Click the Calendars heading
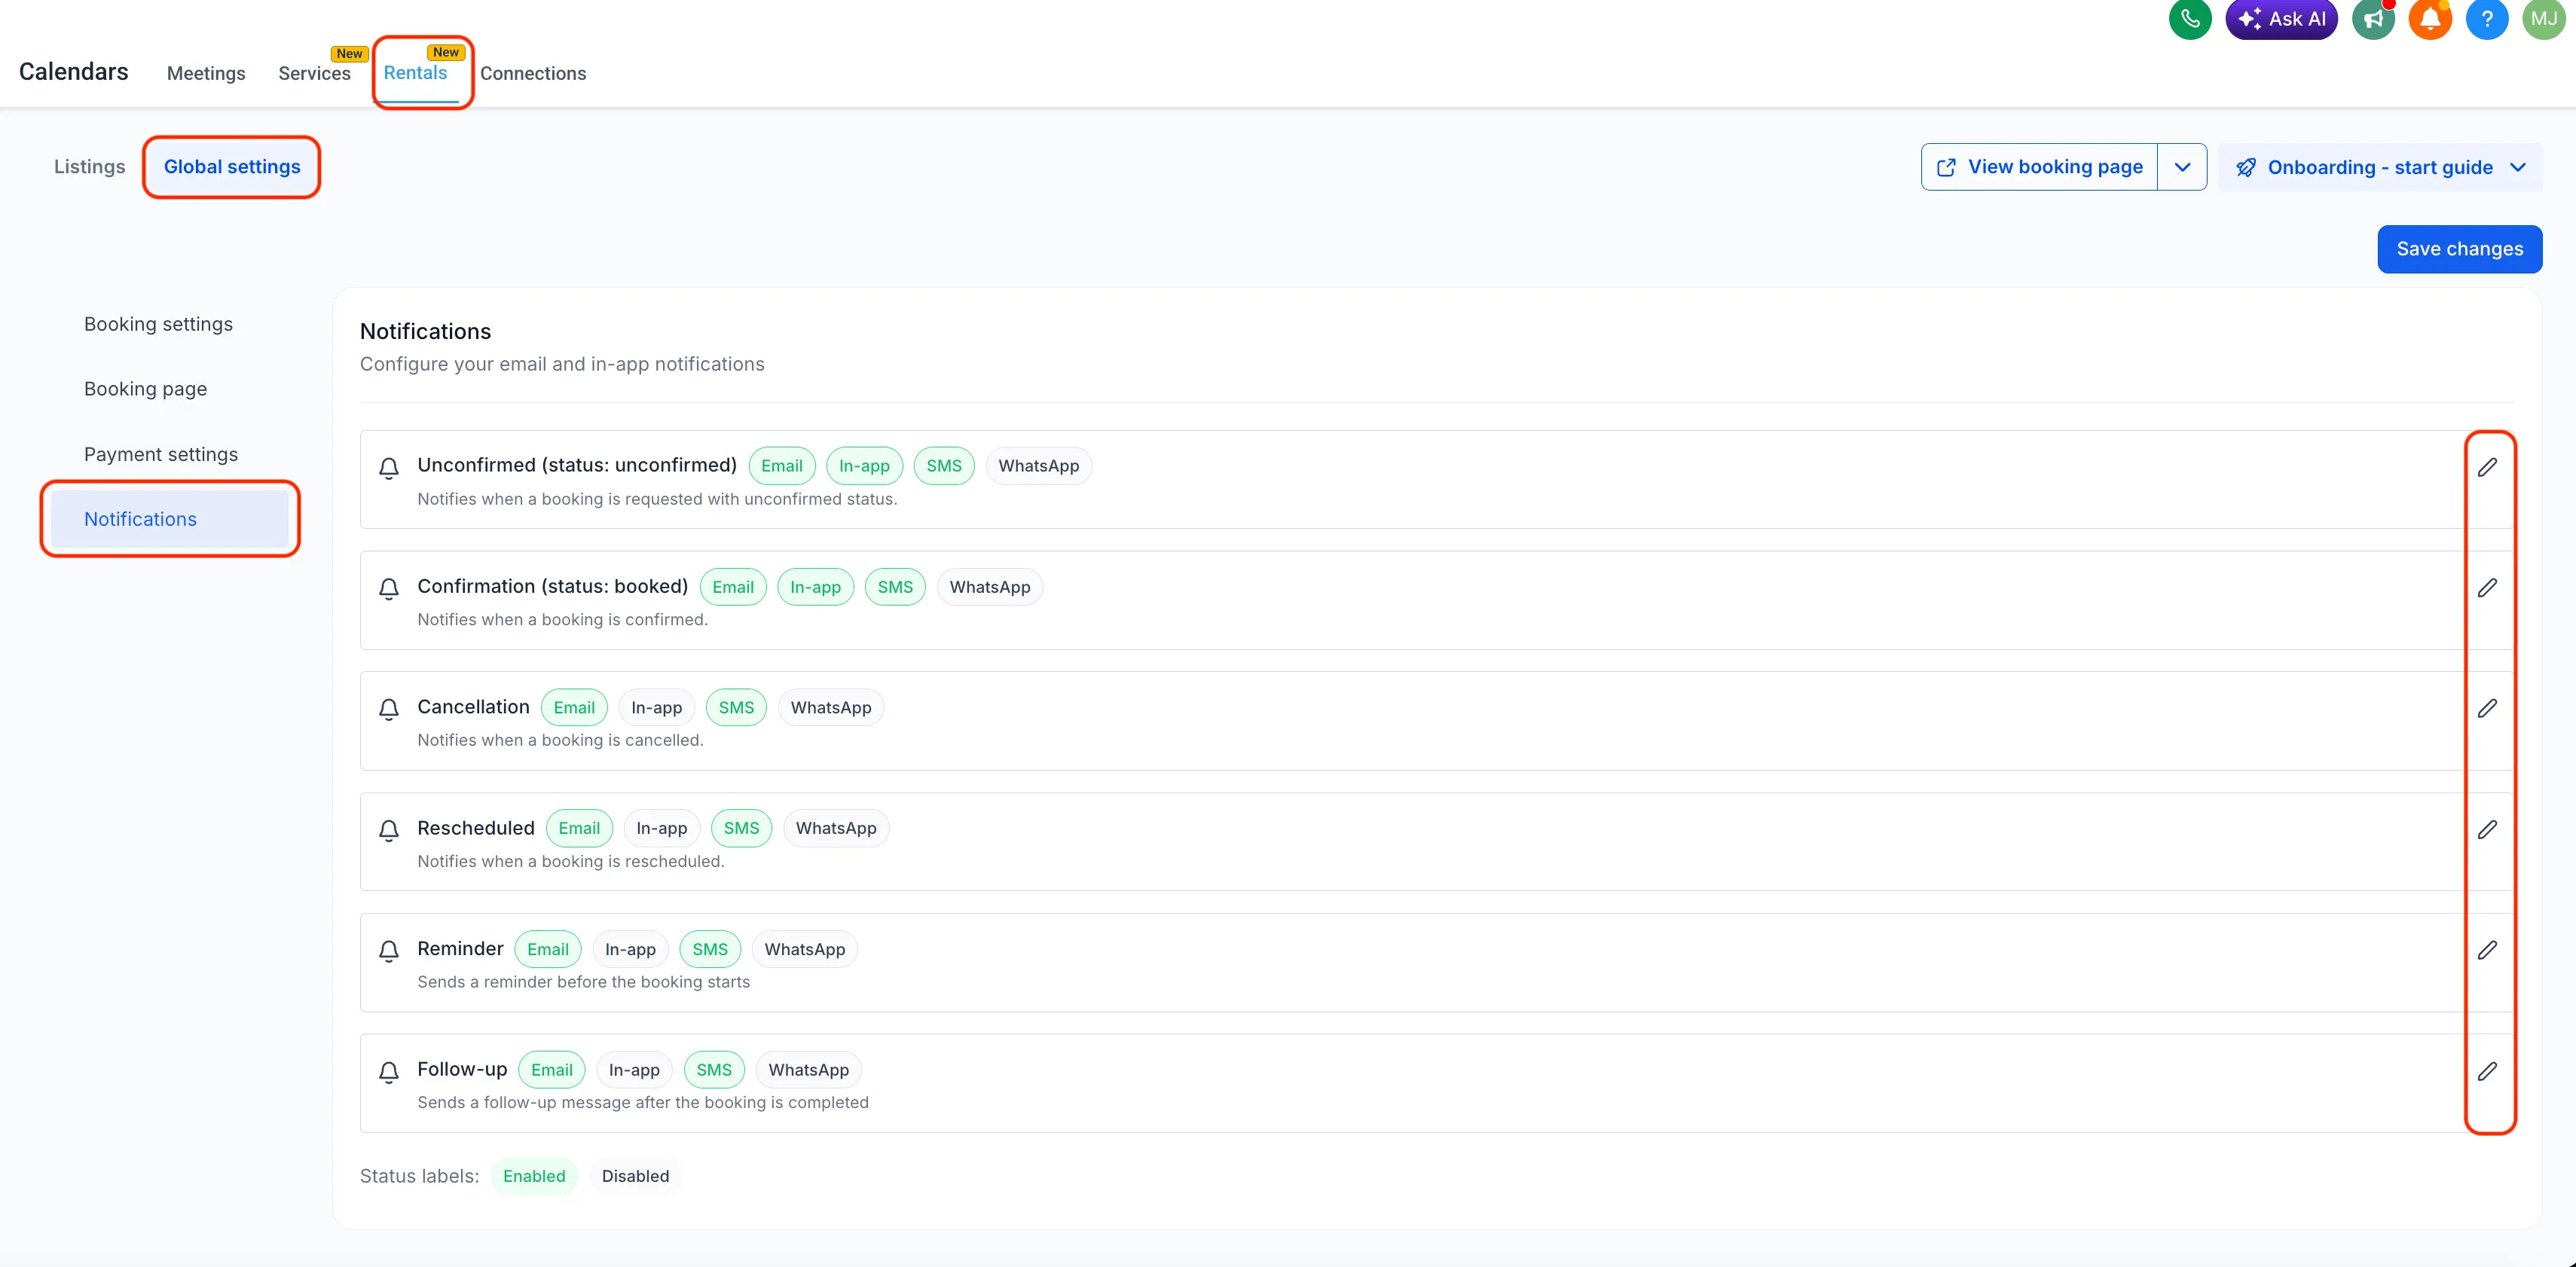 tap(73, 72)
